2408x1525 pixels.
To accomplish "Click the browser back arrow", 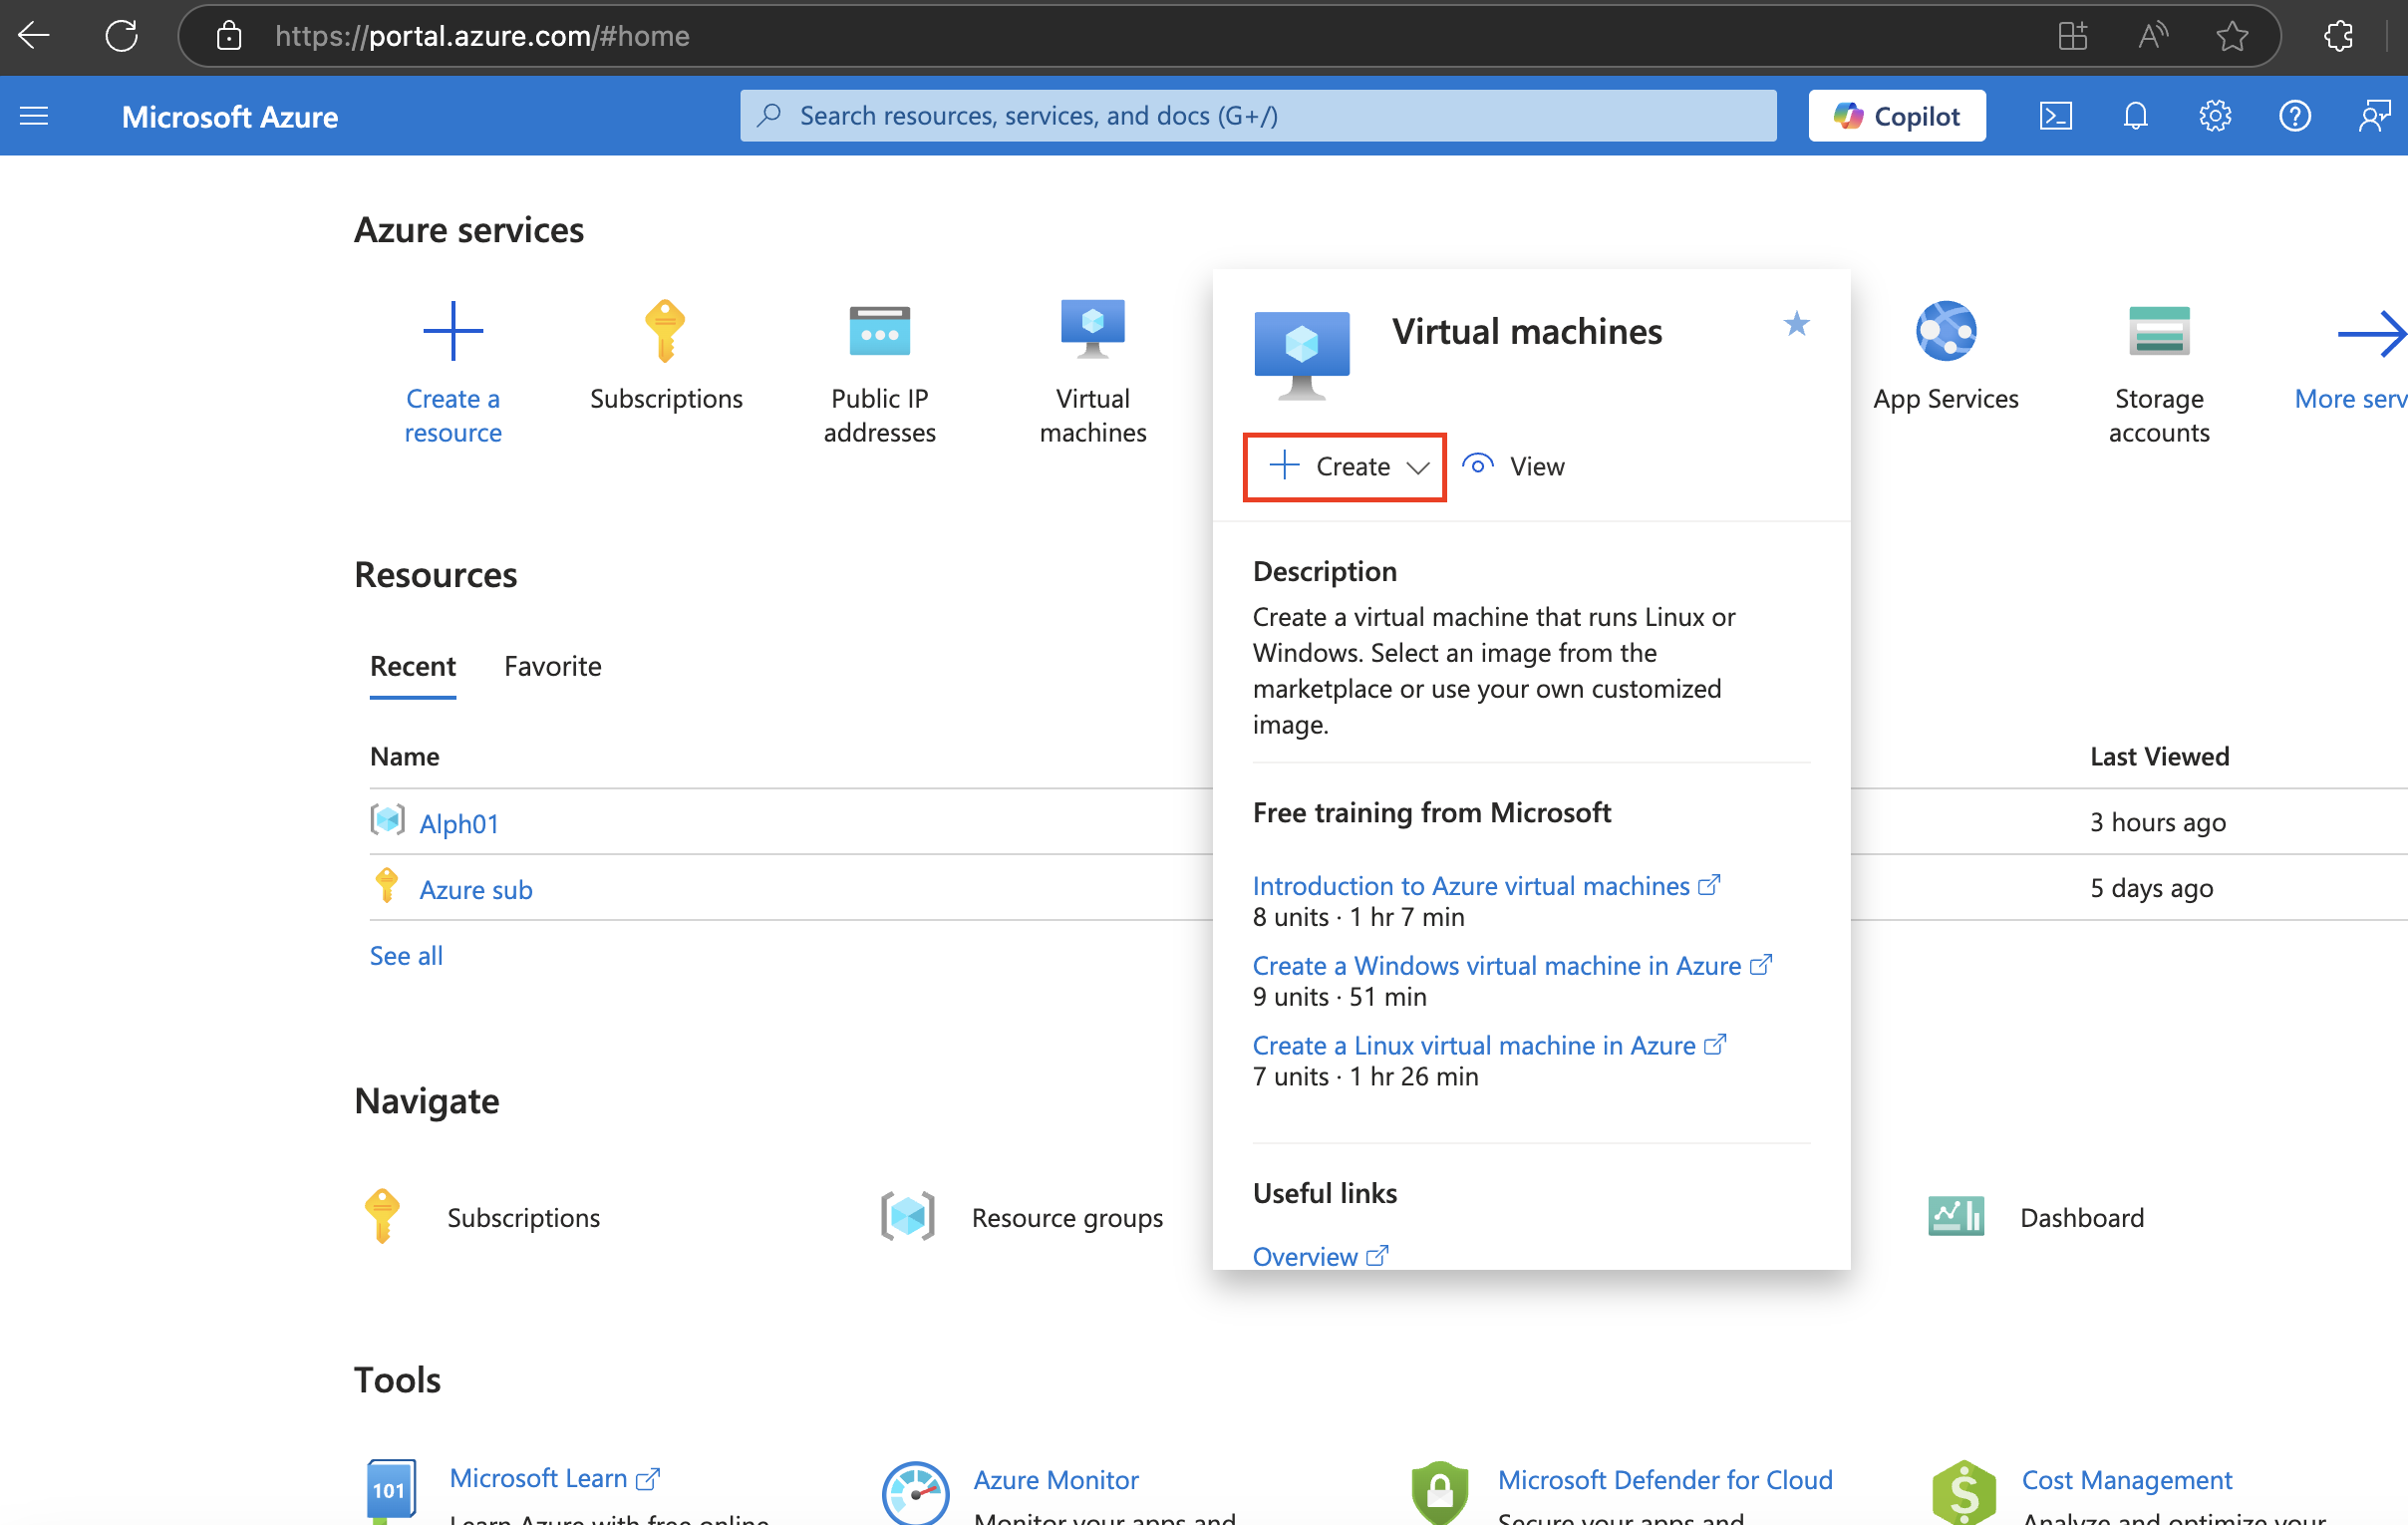I will [34, 36].
